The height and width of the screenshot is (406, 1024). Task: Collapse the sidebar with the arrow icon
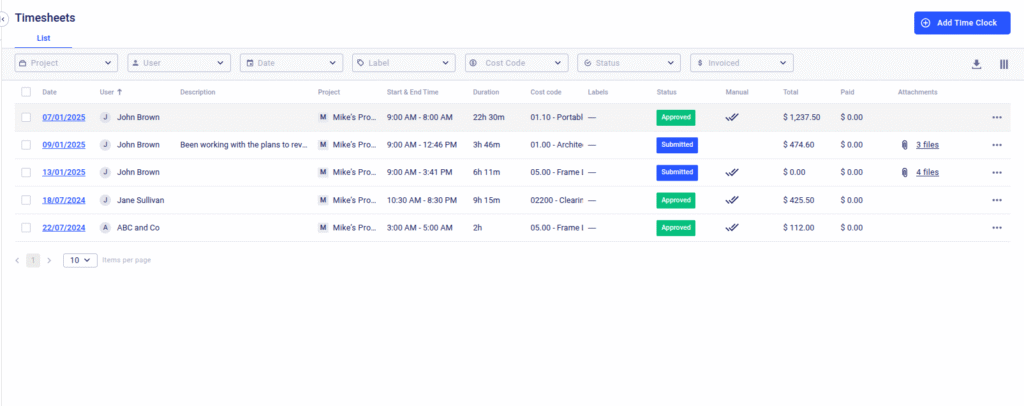point(3,20)
